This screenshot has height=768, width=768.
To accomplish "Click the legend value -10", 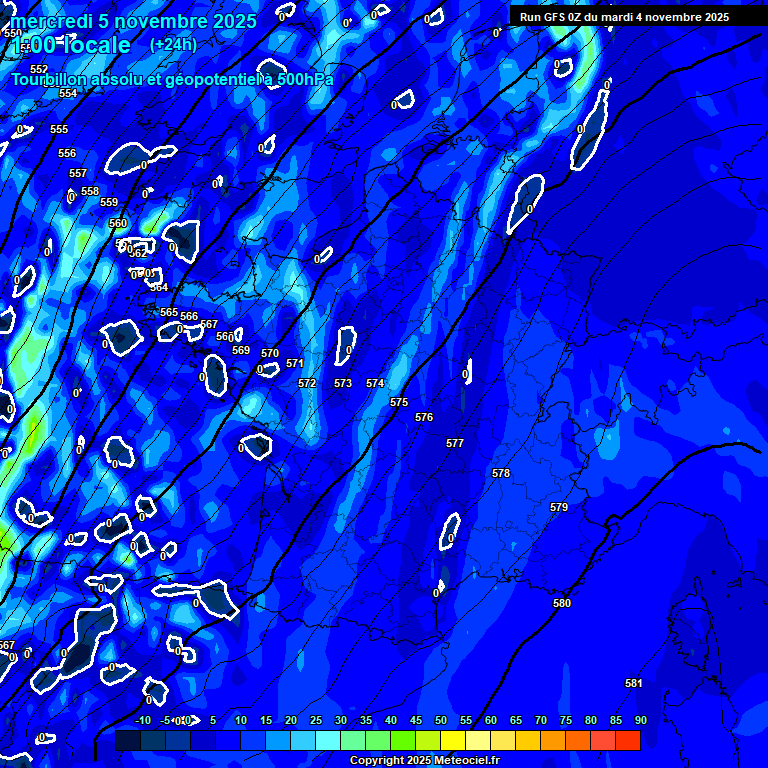I will click(142, 720).
